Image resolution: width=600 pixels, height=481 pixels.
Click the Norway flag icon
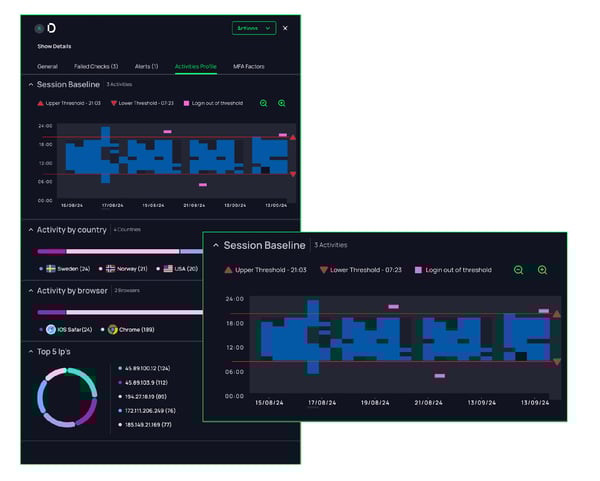111,269
